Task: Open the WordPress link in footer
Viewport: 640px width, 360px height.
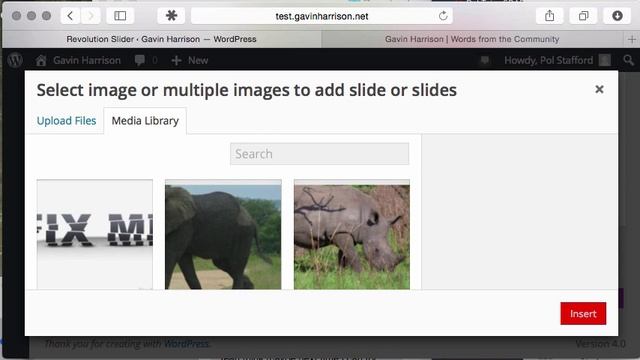Action: 187,344
